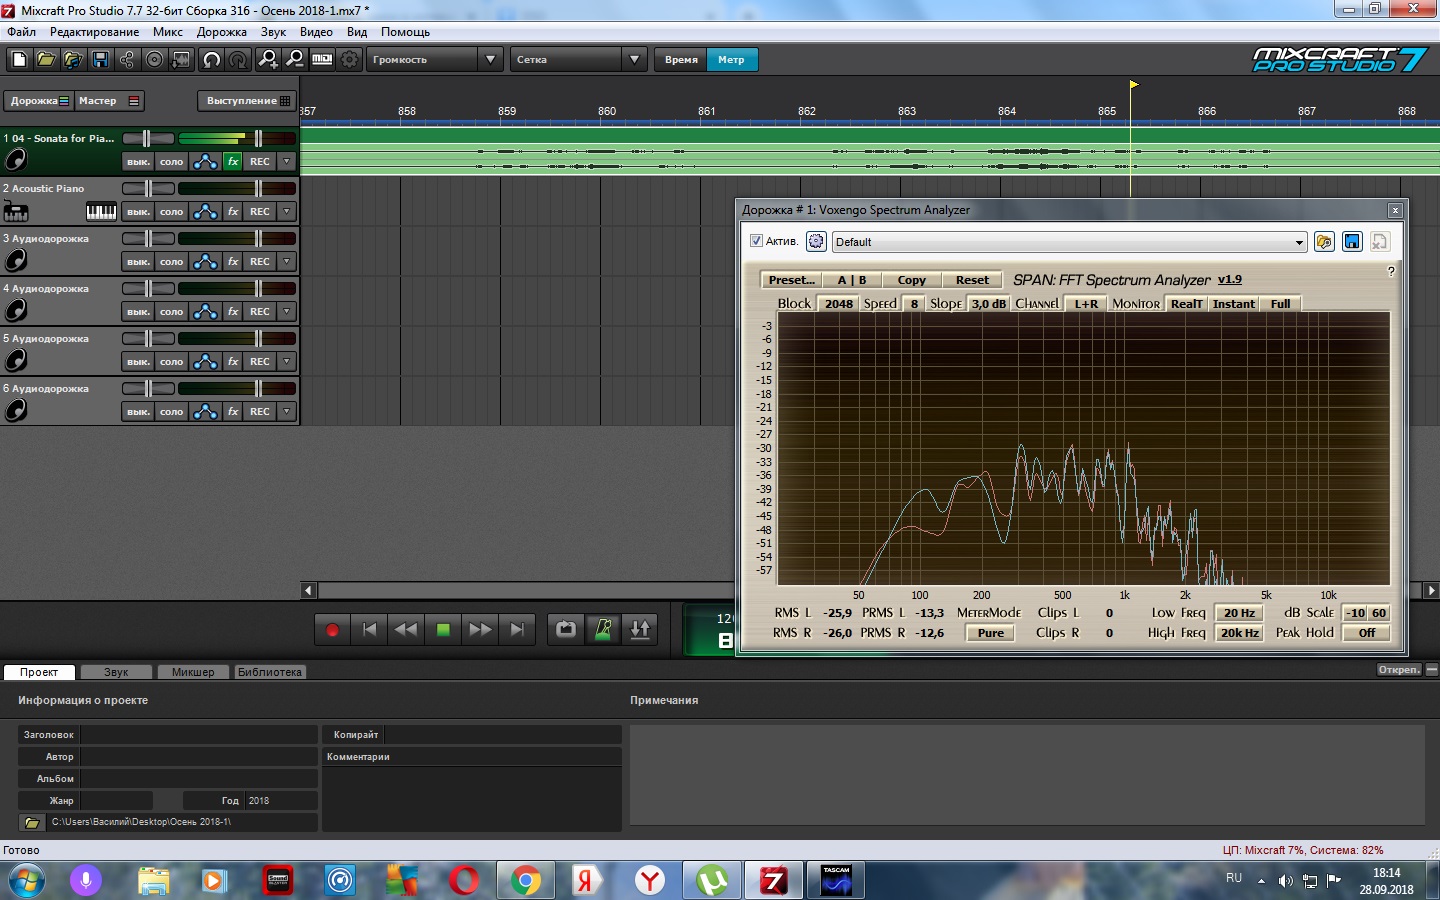This screenshot has width=1440, height=900.
Task: Stop playback with the green square button
Action: pyautogui.click(x=443, y=630)
